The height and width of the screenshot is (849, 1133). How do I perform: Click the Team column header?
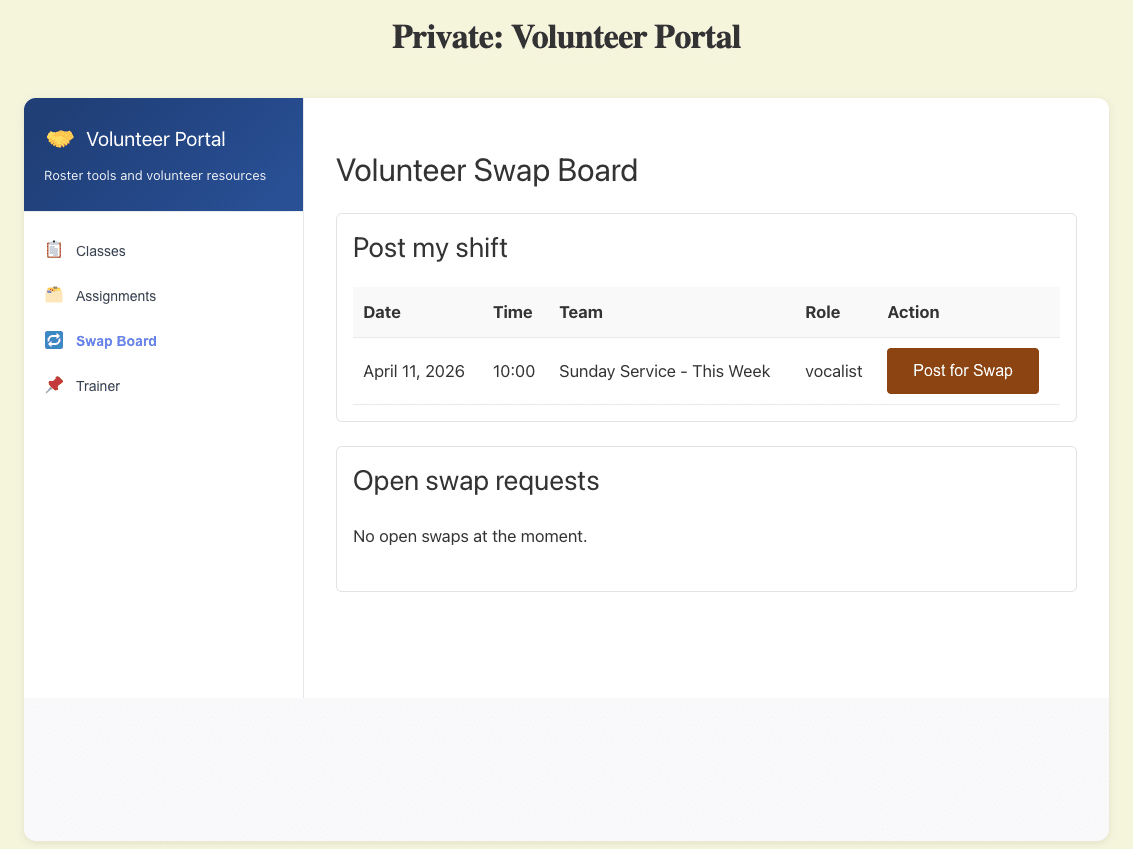tap(581, 312)
